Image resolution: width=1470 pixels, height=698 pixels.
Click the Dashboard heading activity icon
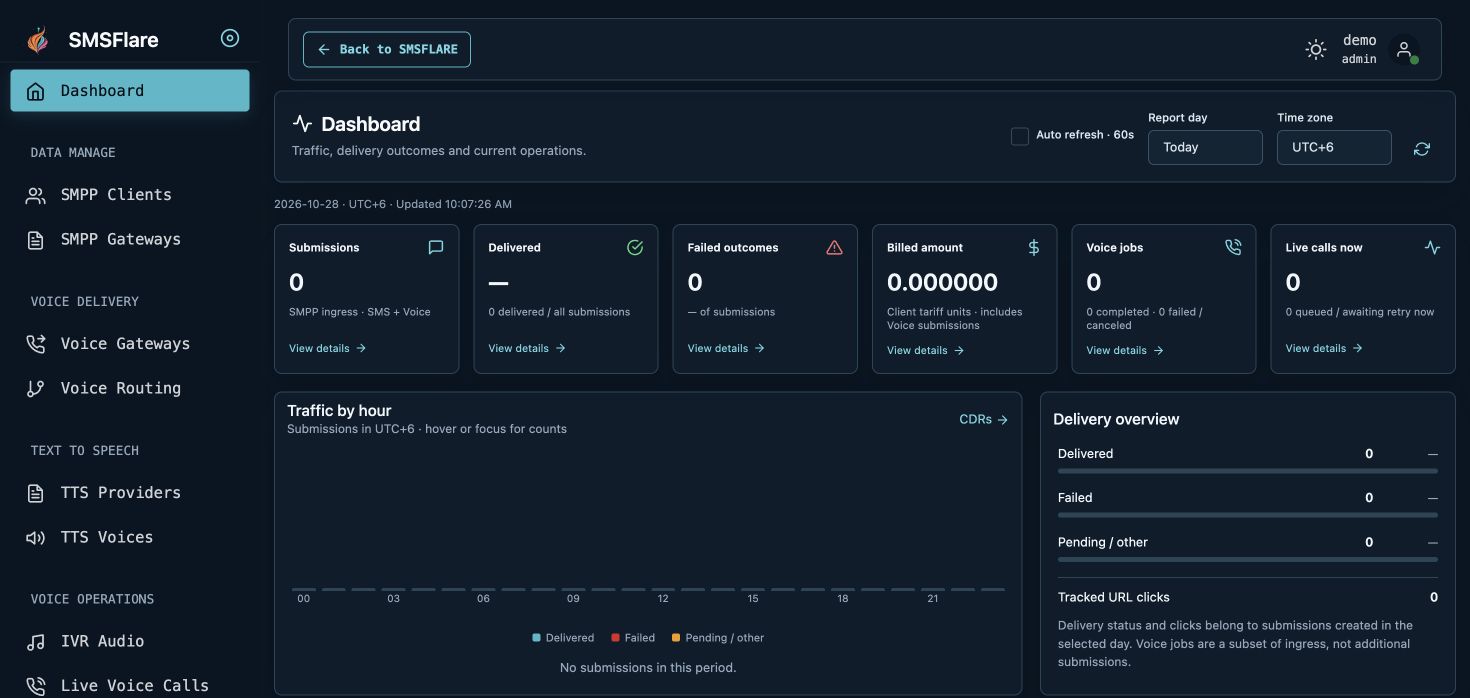pos(302,124)
